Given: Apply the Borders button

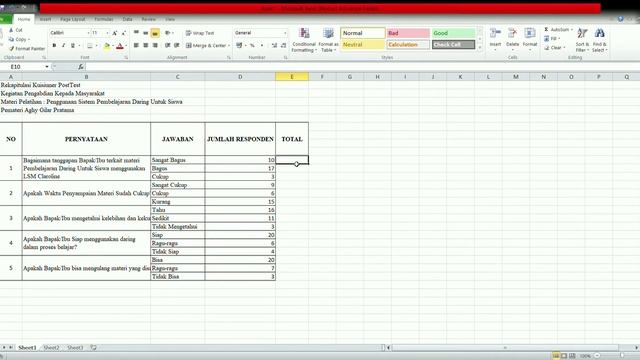Looking at the screenshot, I should 90,46.
